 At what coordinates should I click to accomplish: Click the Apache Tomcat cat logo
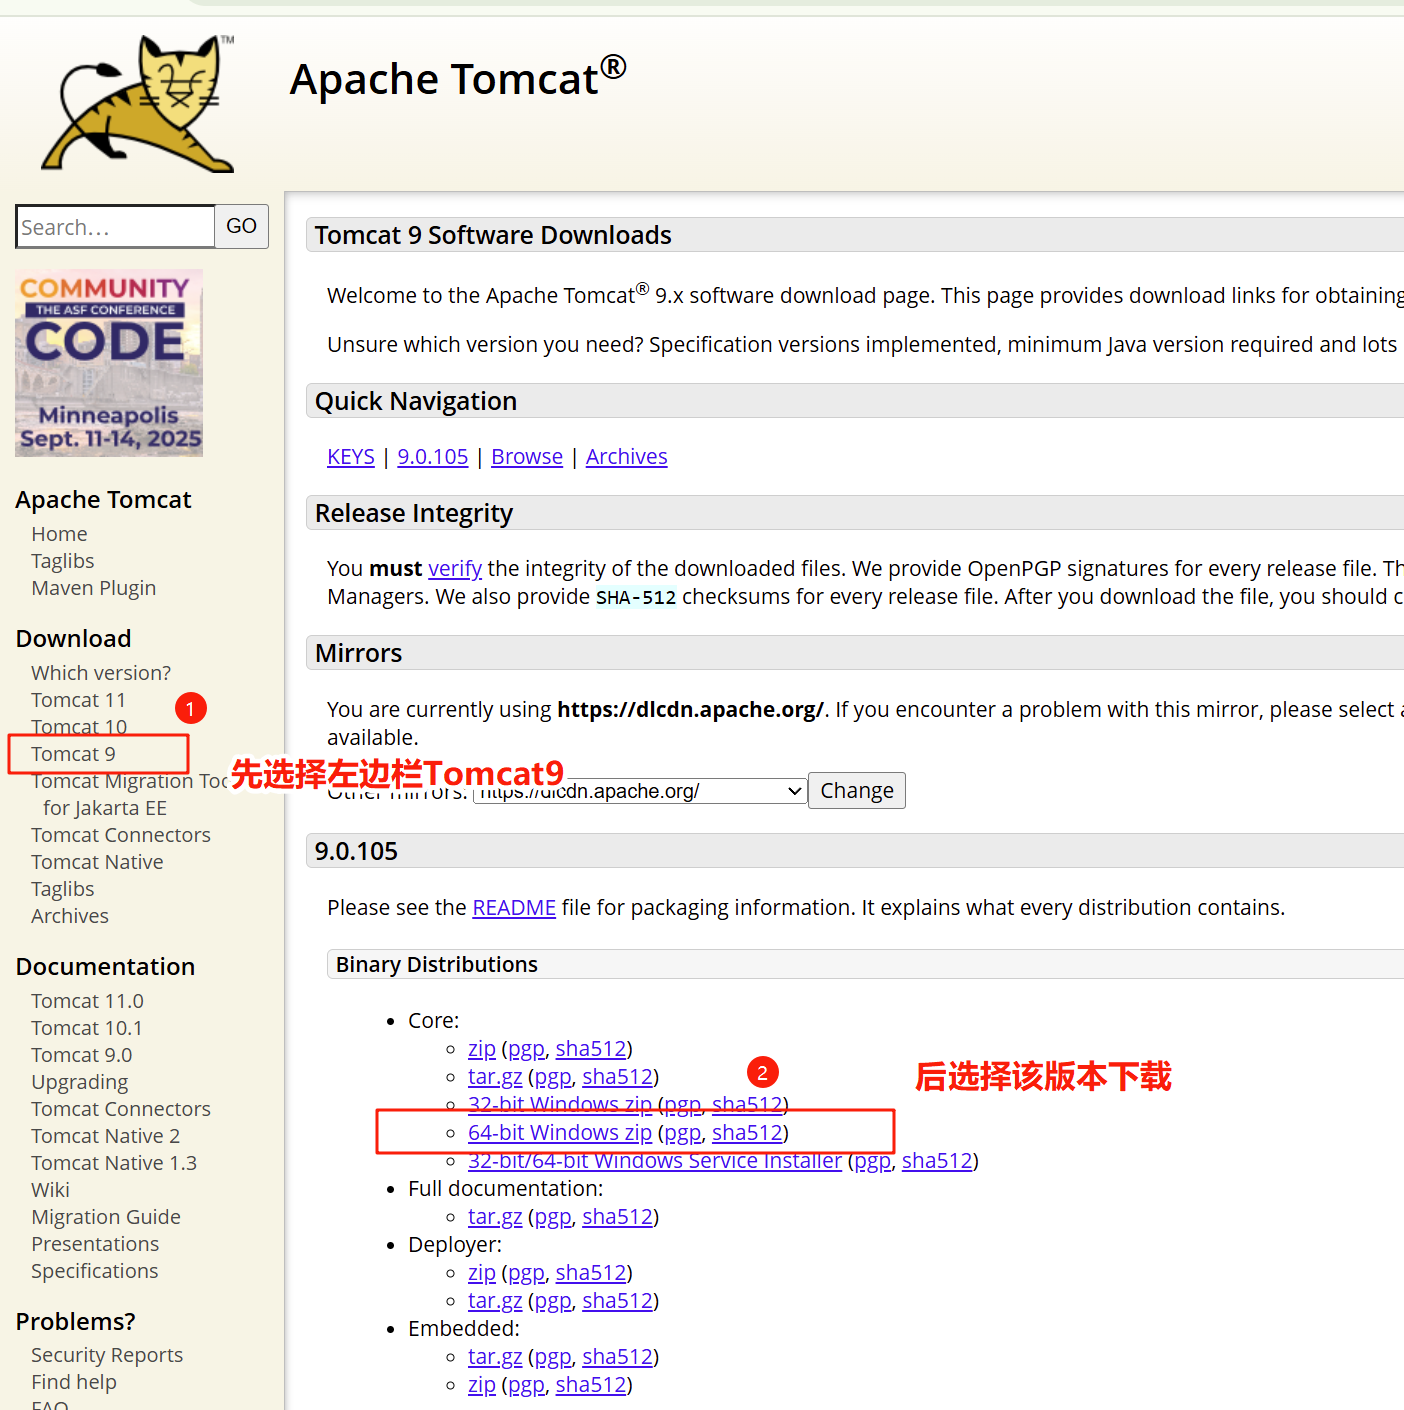point(137,104)
